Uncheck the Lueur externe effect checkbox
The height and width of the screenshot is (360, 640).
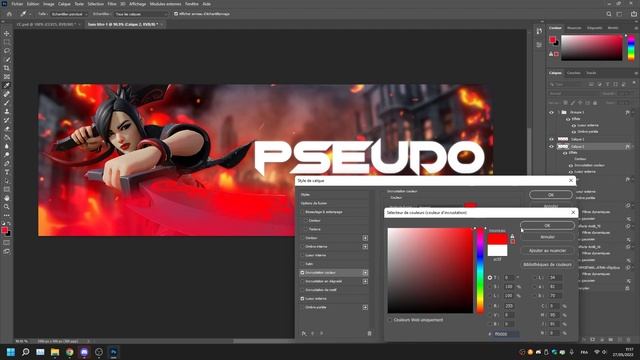(x=302, y=299)
